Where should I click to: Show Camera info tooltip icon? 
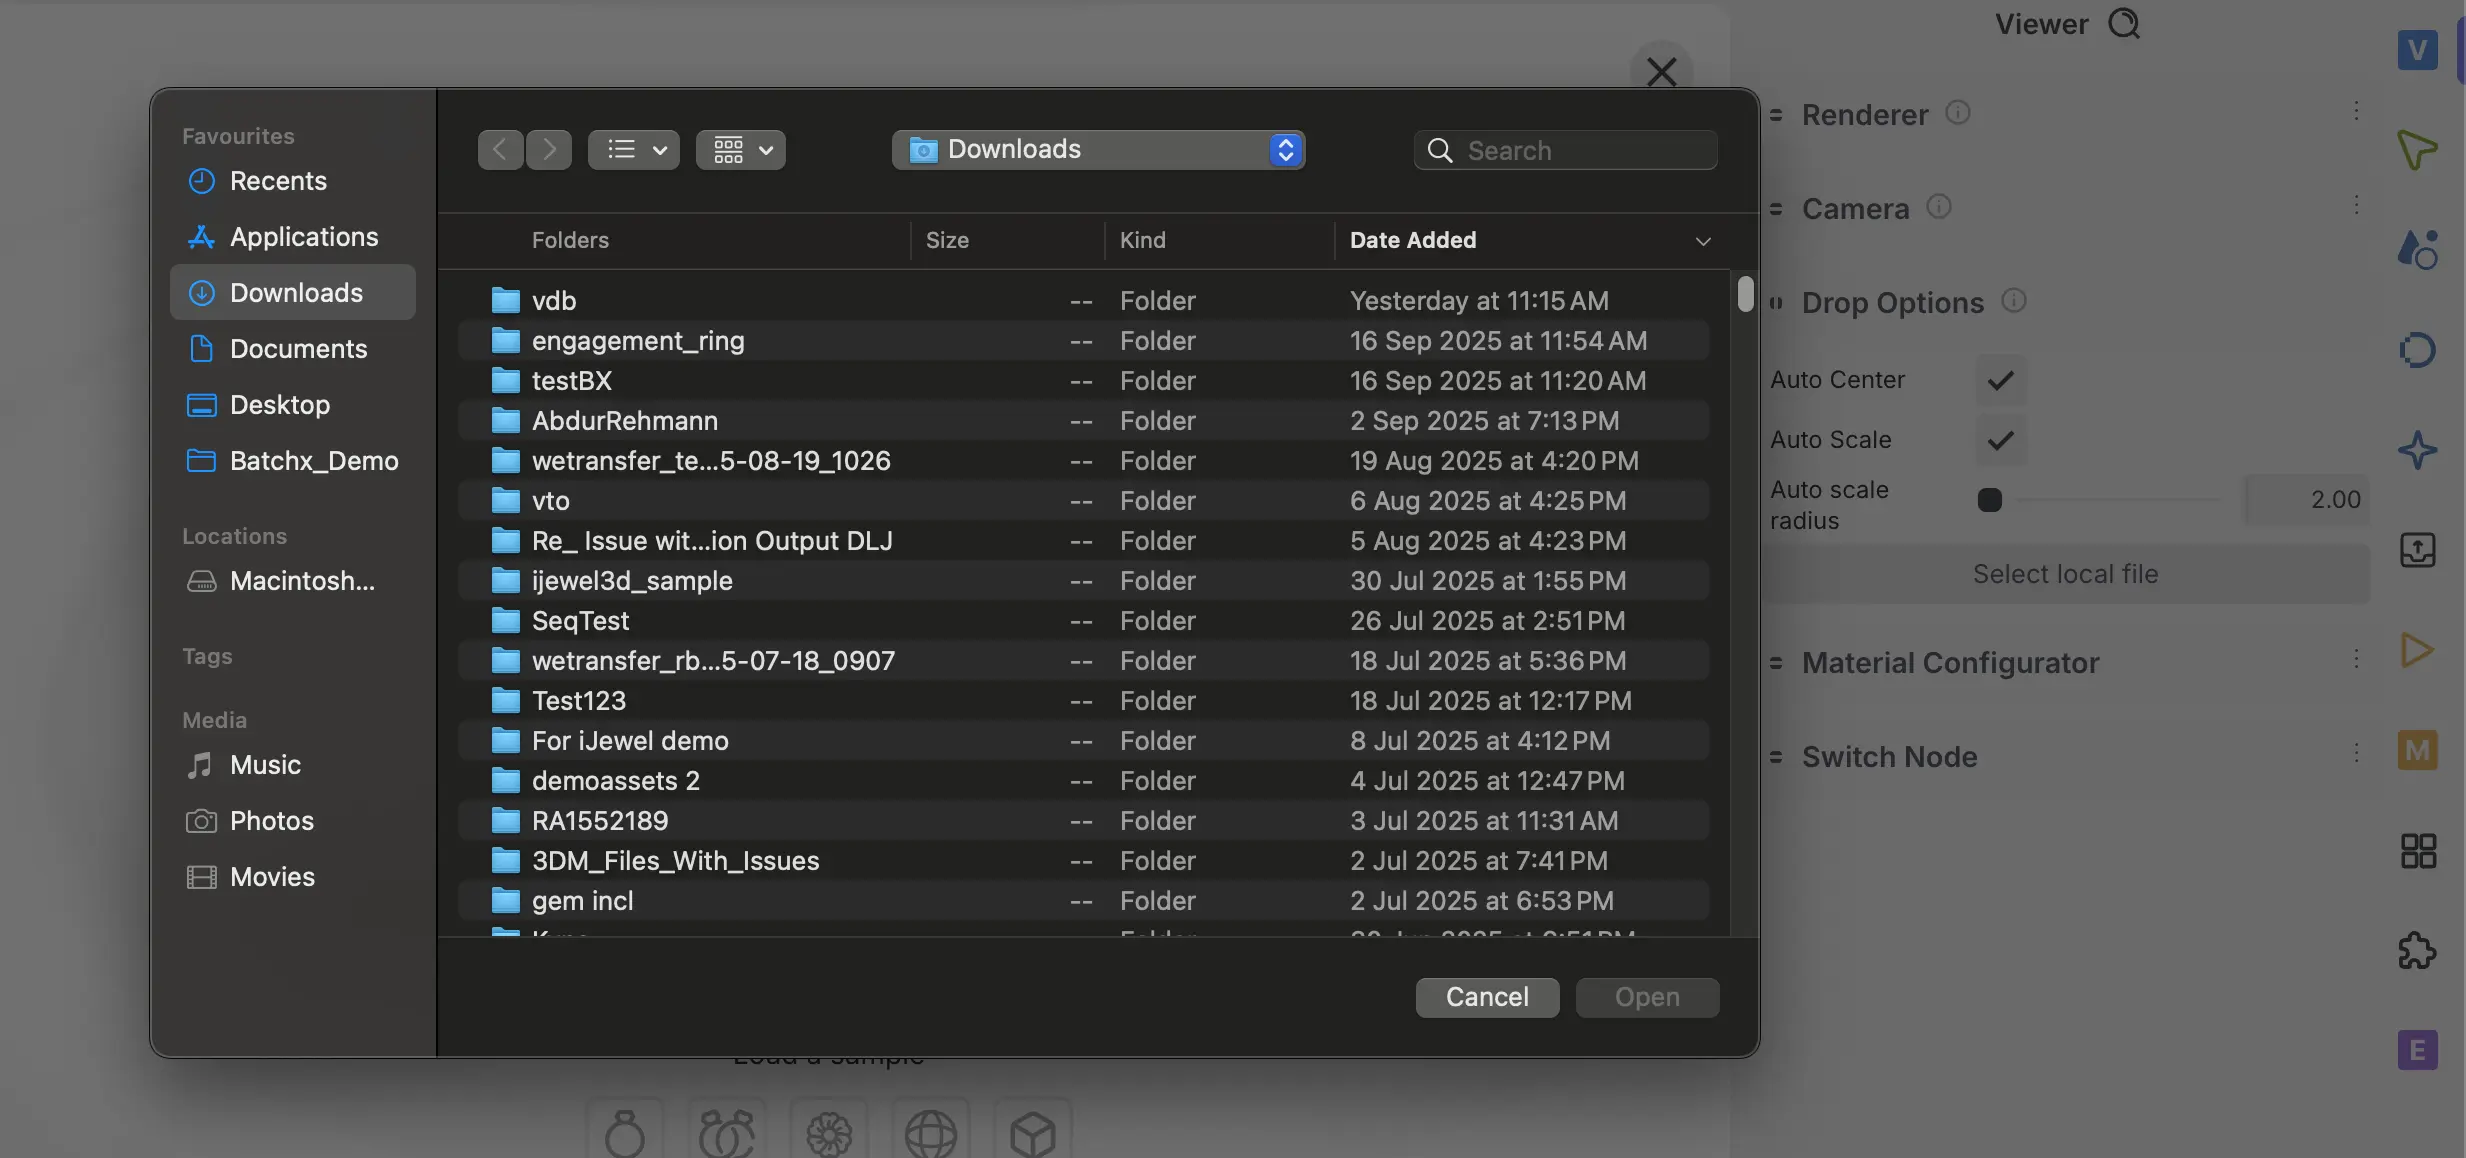(1938, 207)
